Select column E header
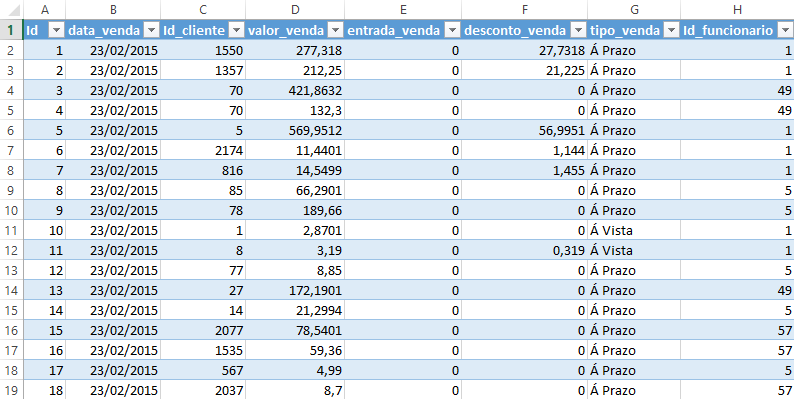 [403, 10]
